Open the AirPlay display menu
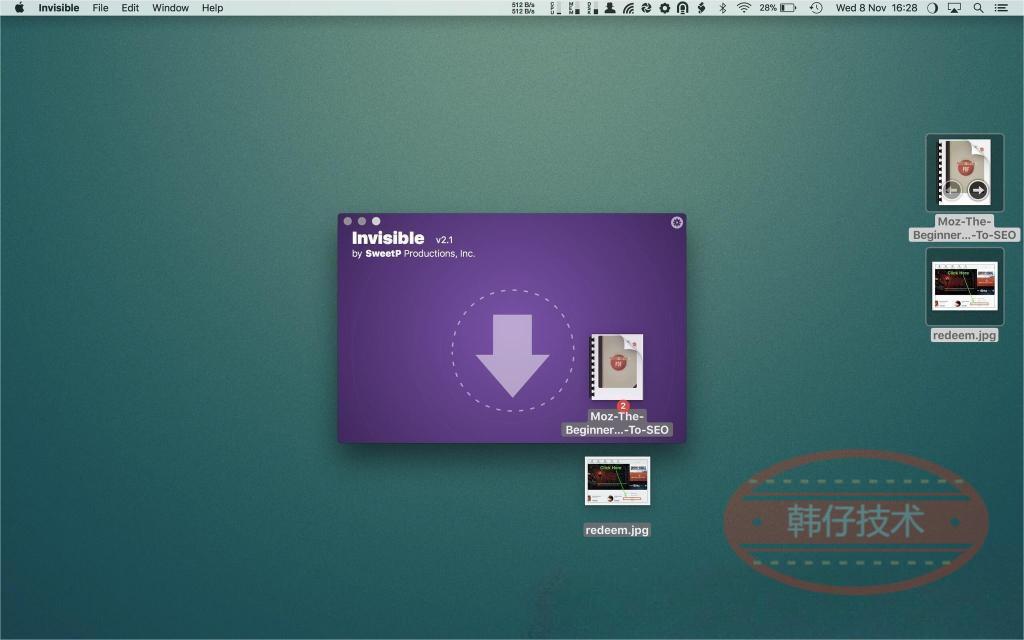The height and width of the screenshot is (640, 1024). [954, 8]
